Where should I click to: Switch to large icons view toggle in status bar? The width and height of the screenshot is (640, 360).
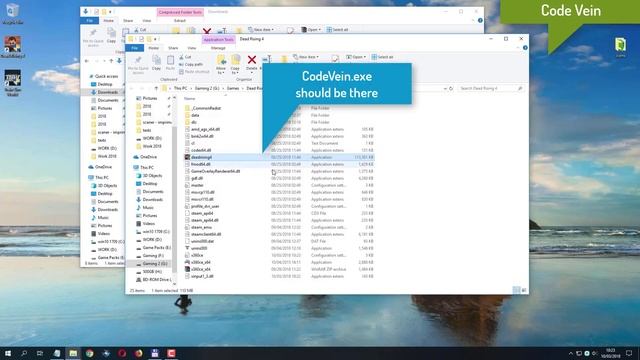click(524, 290)
